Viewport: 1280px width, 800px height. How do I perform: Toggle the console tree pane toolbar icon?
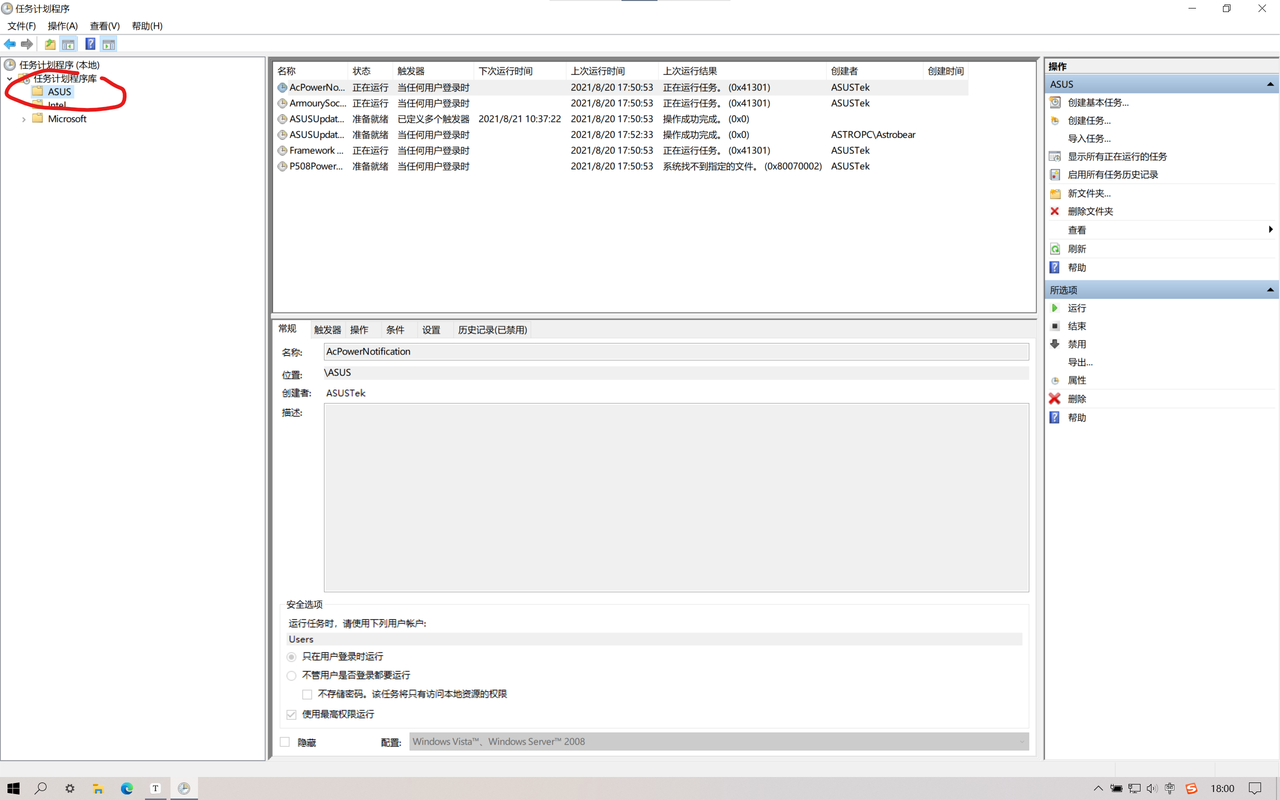pyautogui.click(x=68, y=44)
